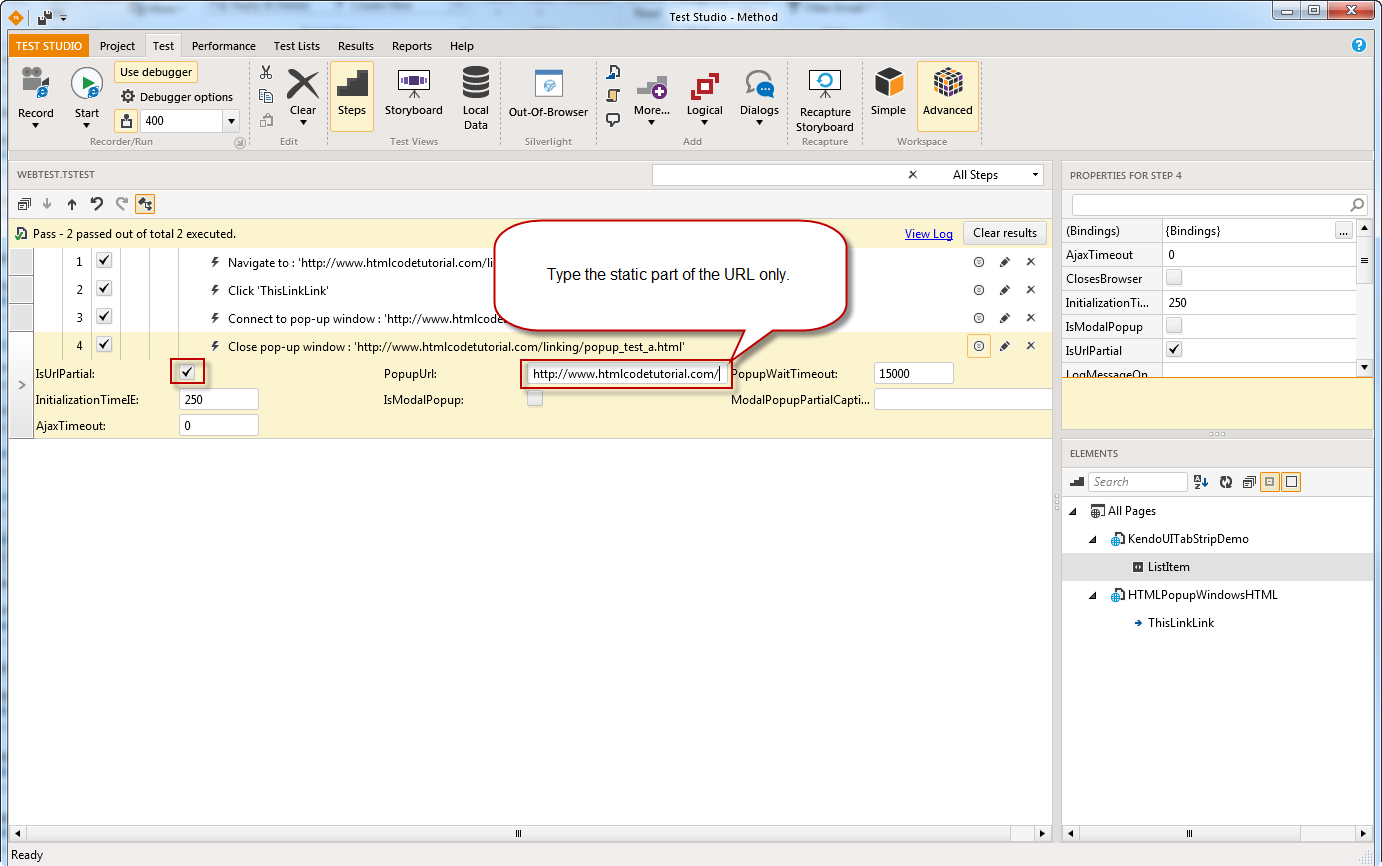Open the Help tab
Viewport: 1382px width, 866px height.
click(462, 46)
